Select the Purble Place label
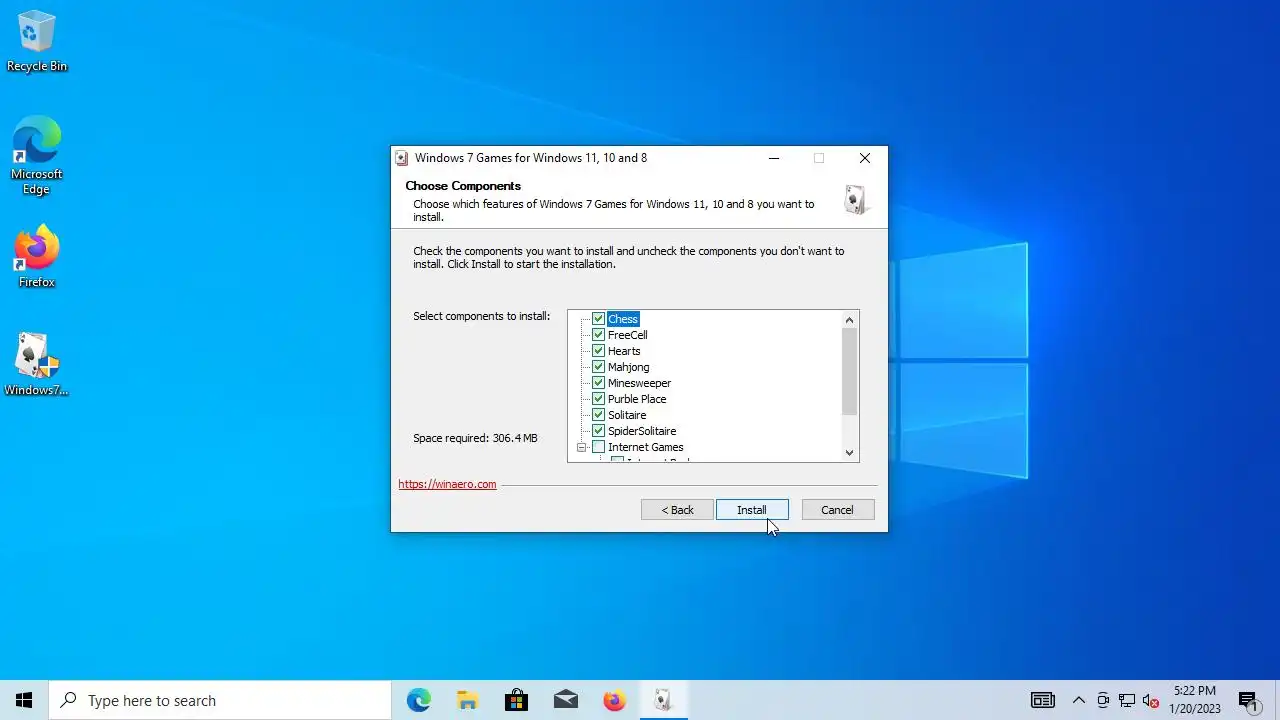1280x720 pixels. [637, 399]
